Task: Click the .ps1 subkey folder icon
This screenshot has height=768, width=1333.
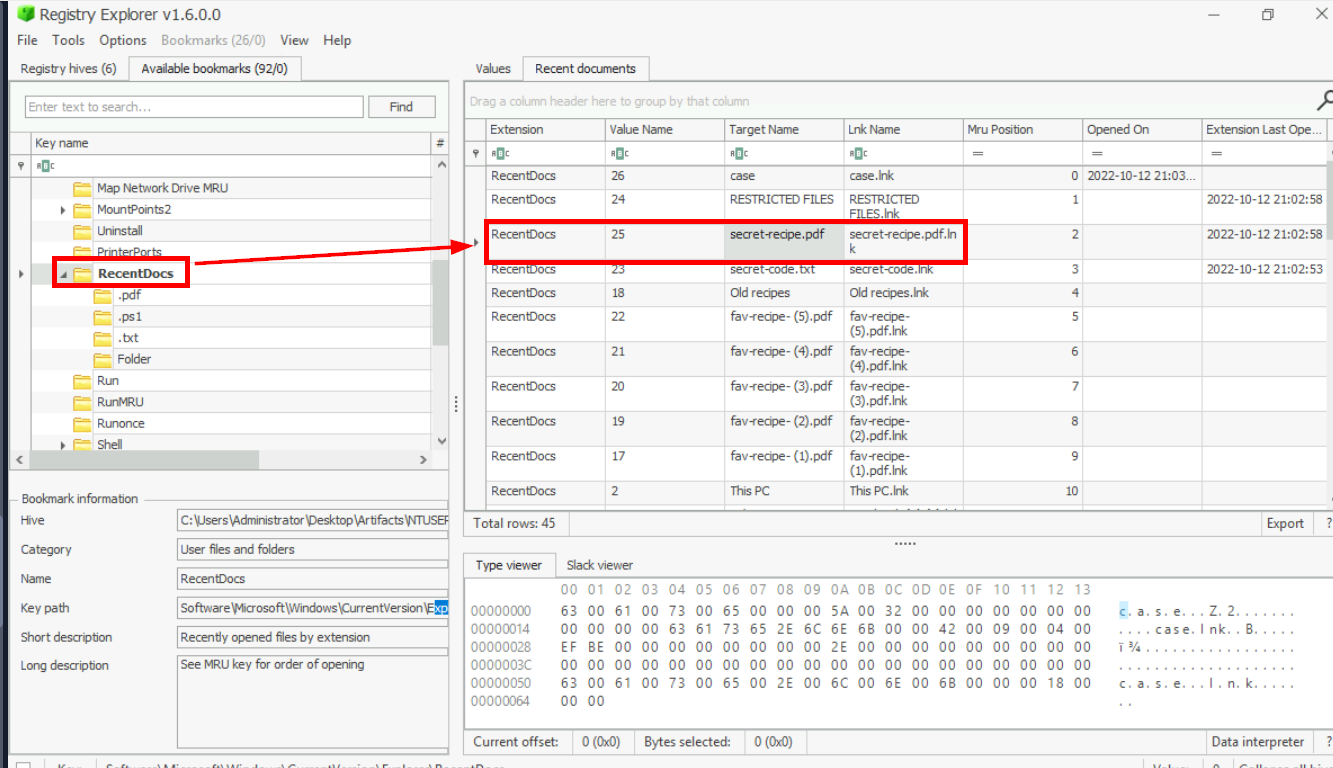Action: pos(103,317)
